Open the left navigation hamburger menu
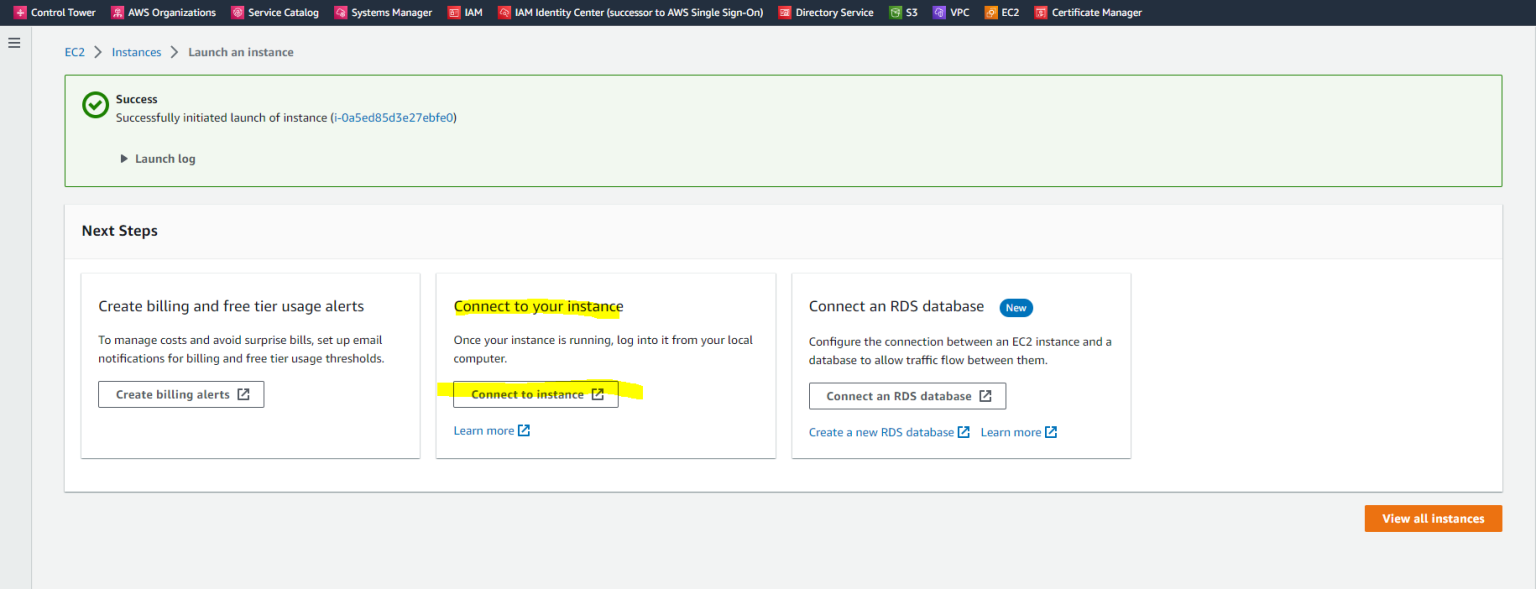1536x589 pixels. (x=14, y=42)
